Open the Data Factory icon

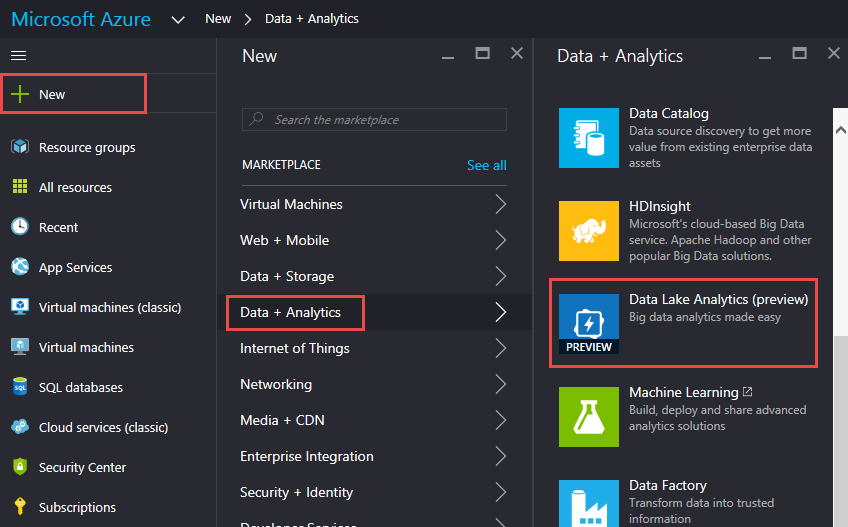tap(589, 503)
